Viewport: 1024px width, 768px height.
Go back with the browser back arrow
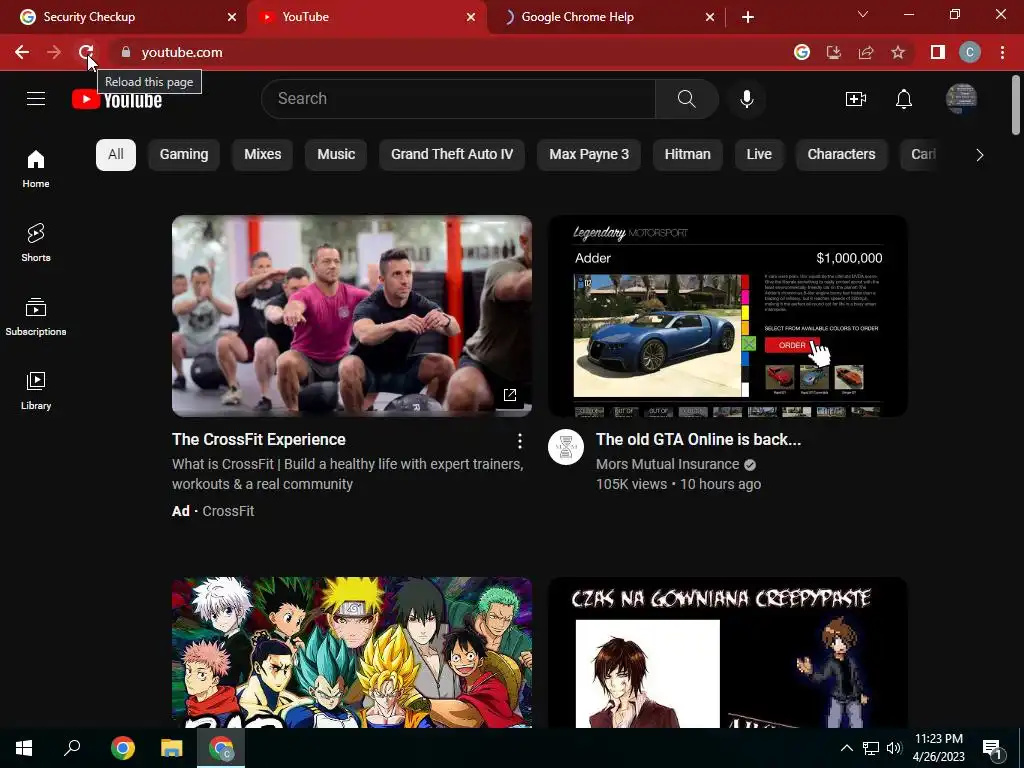coord(22,52)
